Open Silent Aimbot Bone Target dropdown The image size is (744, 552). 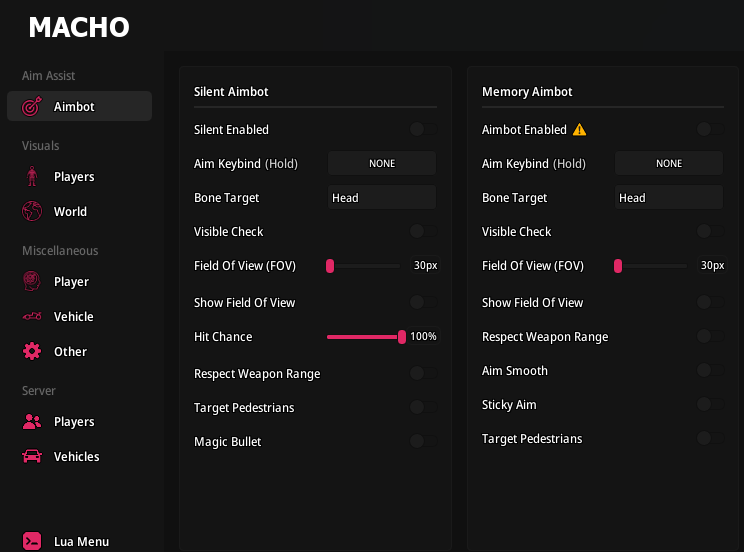[382, 198]
